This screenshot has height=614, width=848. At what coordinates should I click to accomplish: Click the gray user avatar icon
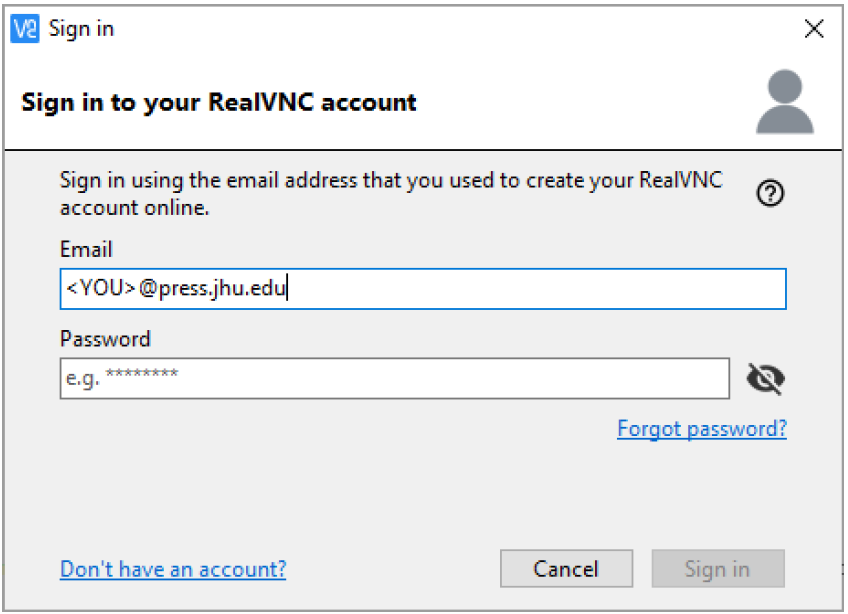(x=785, y=102)
